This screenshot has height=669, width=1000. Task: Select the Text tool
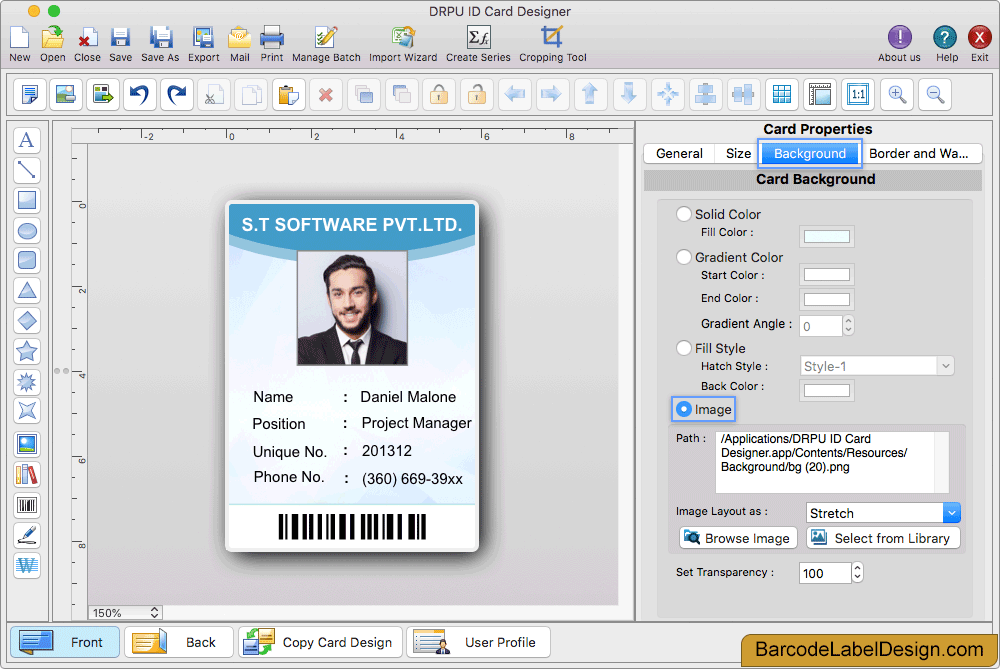(x=27, y=140)
